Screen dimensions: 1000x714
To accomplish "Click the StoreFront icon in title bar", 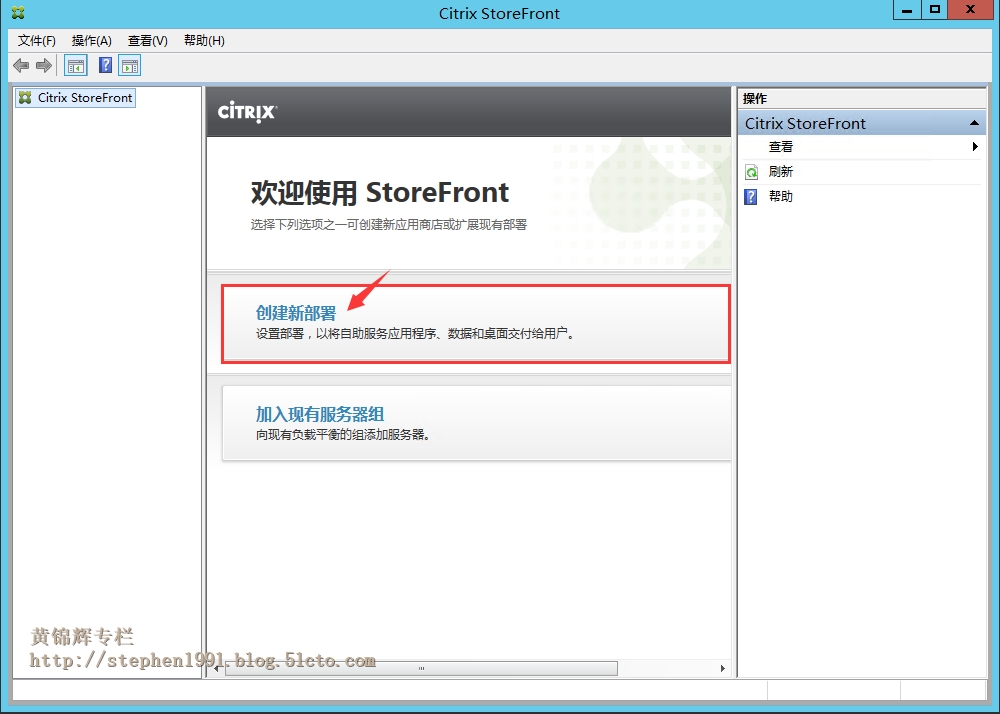I will (18, 12).
